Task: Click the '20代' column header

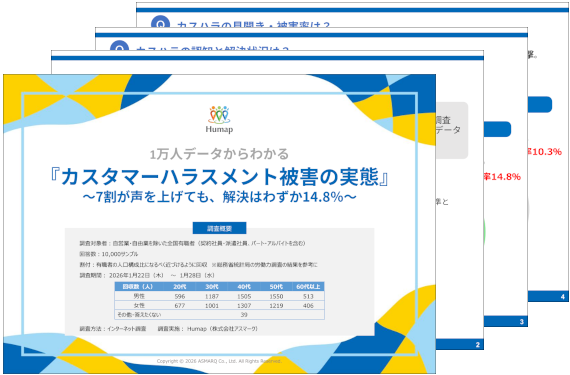Action: (180, 287)
